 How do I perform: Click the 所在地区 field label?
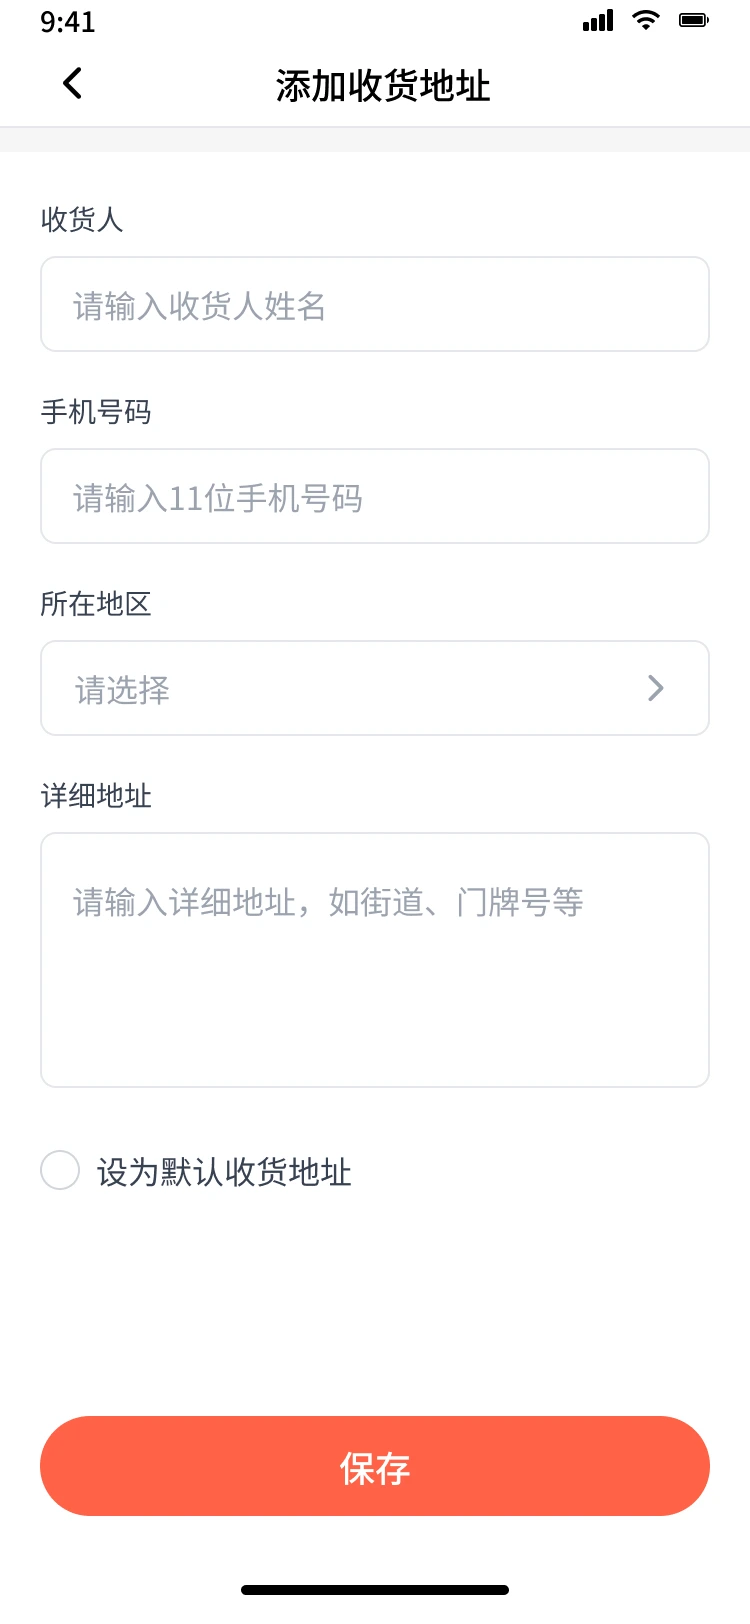click(x=96, y=604)
